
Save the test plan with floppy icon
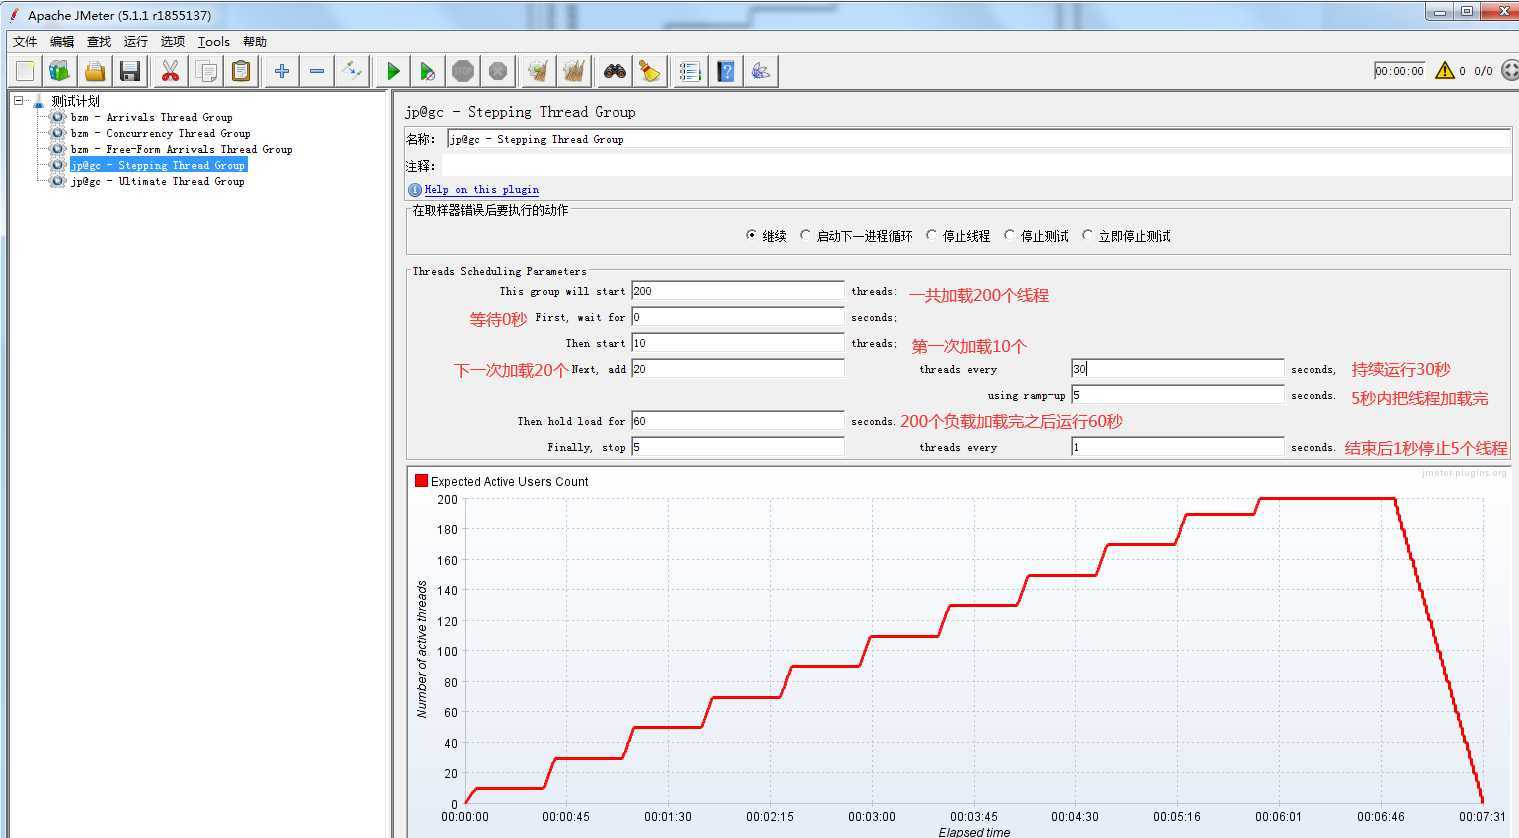(x=130, y=71)
